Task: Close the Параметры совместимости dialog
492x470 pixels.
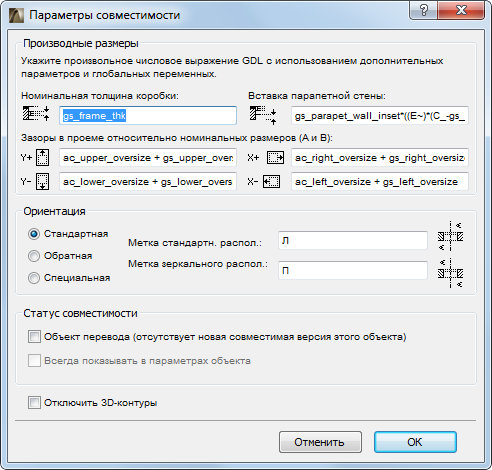Action: tap(461, 10)
